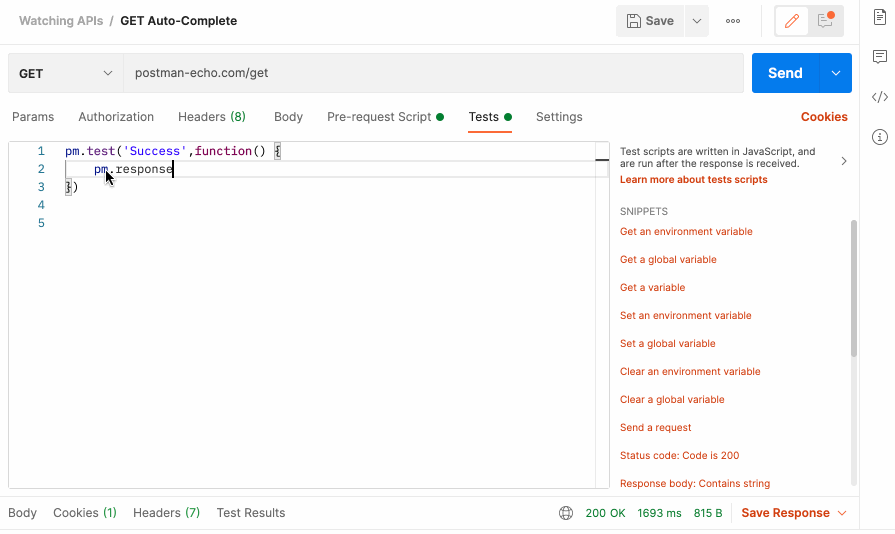Click the documentation icon in right sidebar
This screenshot has width=895, height=534.
880,17
